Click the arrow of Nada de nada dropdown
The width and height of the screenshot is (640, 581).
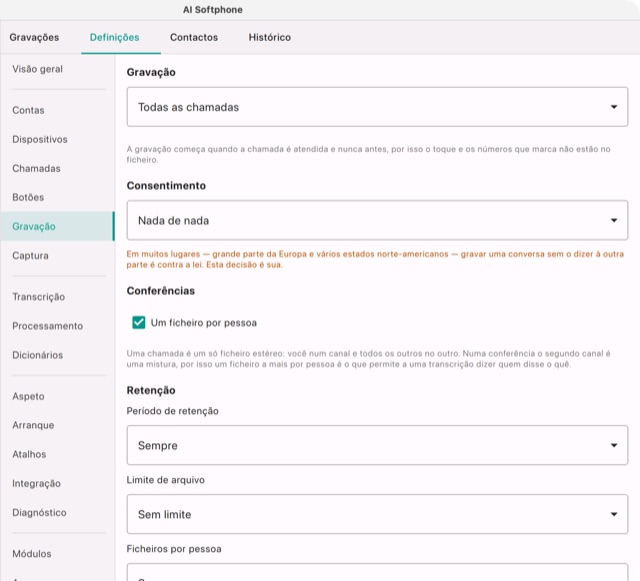tap(614, 220)
